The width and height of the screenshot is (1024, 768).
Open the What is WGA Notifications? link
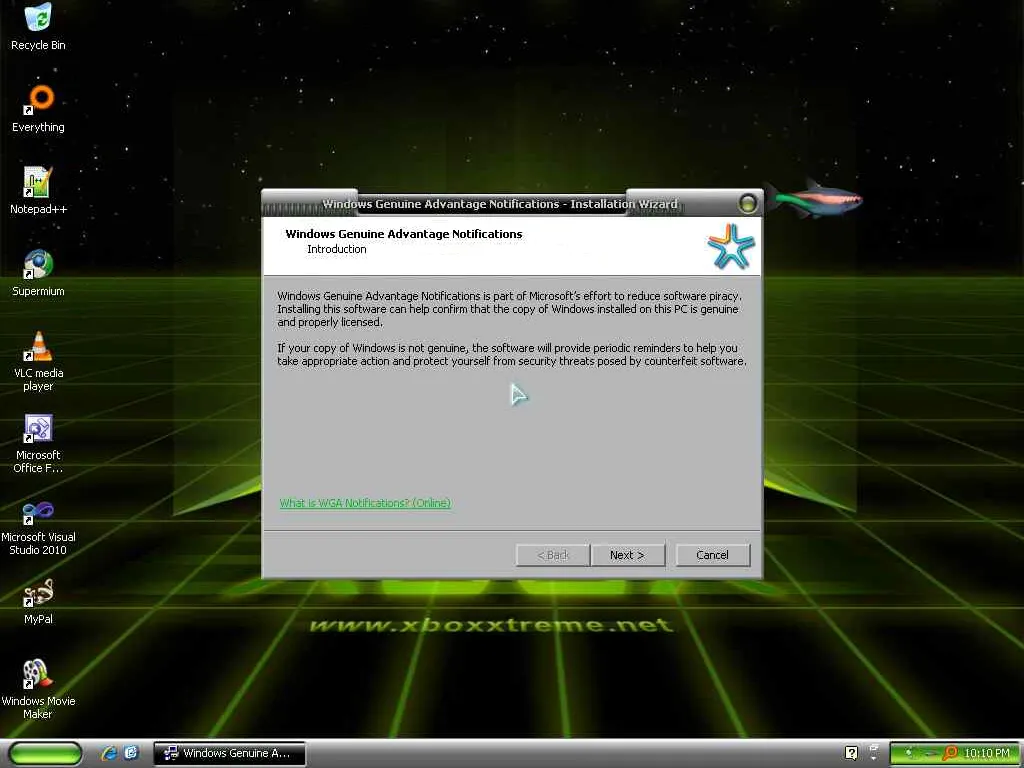[365, 503]
